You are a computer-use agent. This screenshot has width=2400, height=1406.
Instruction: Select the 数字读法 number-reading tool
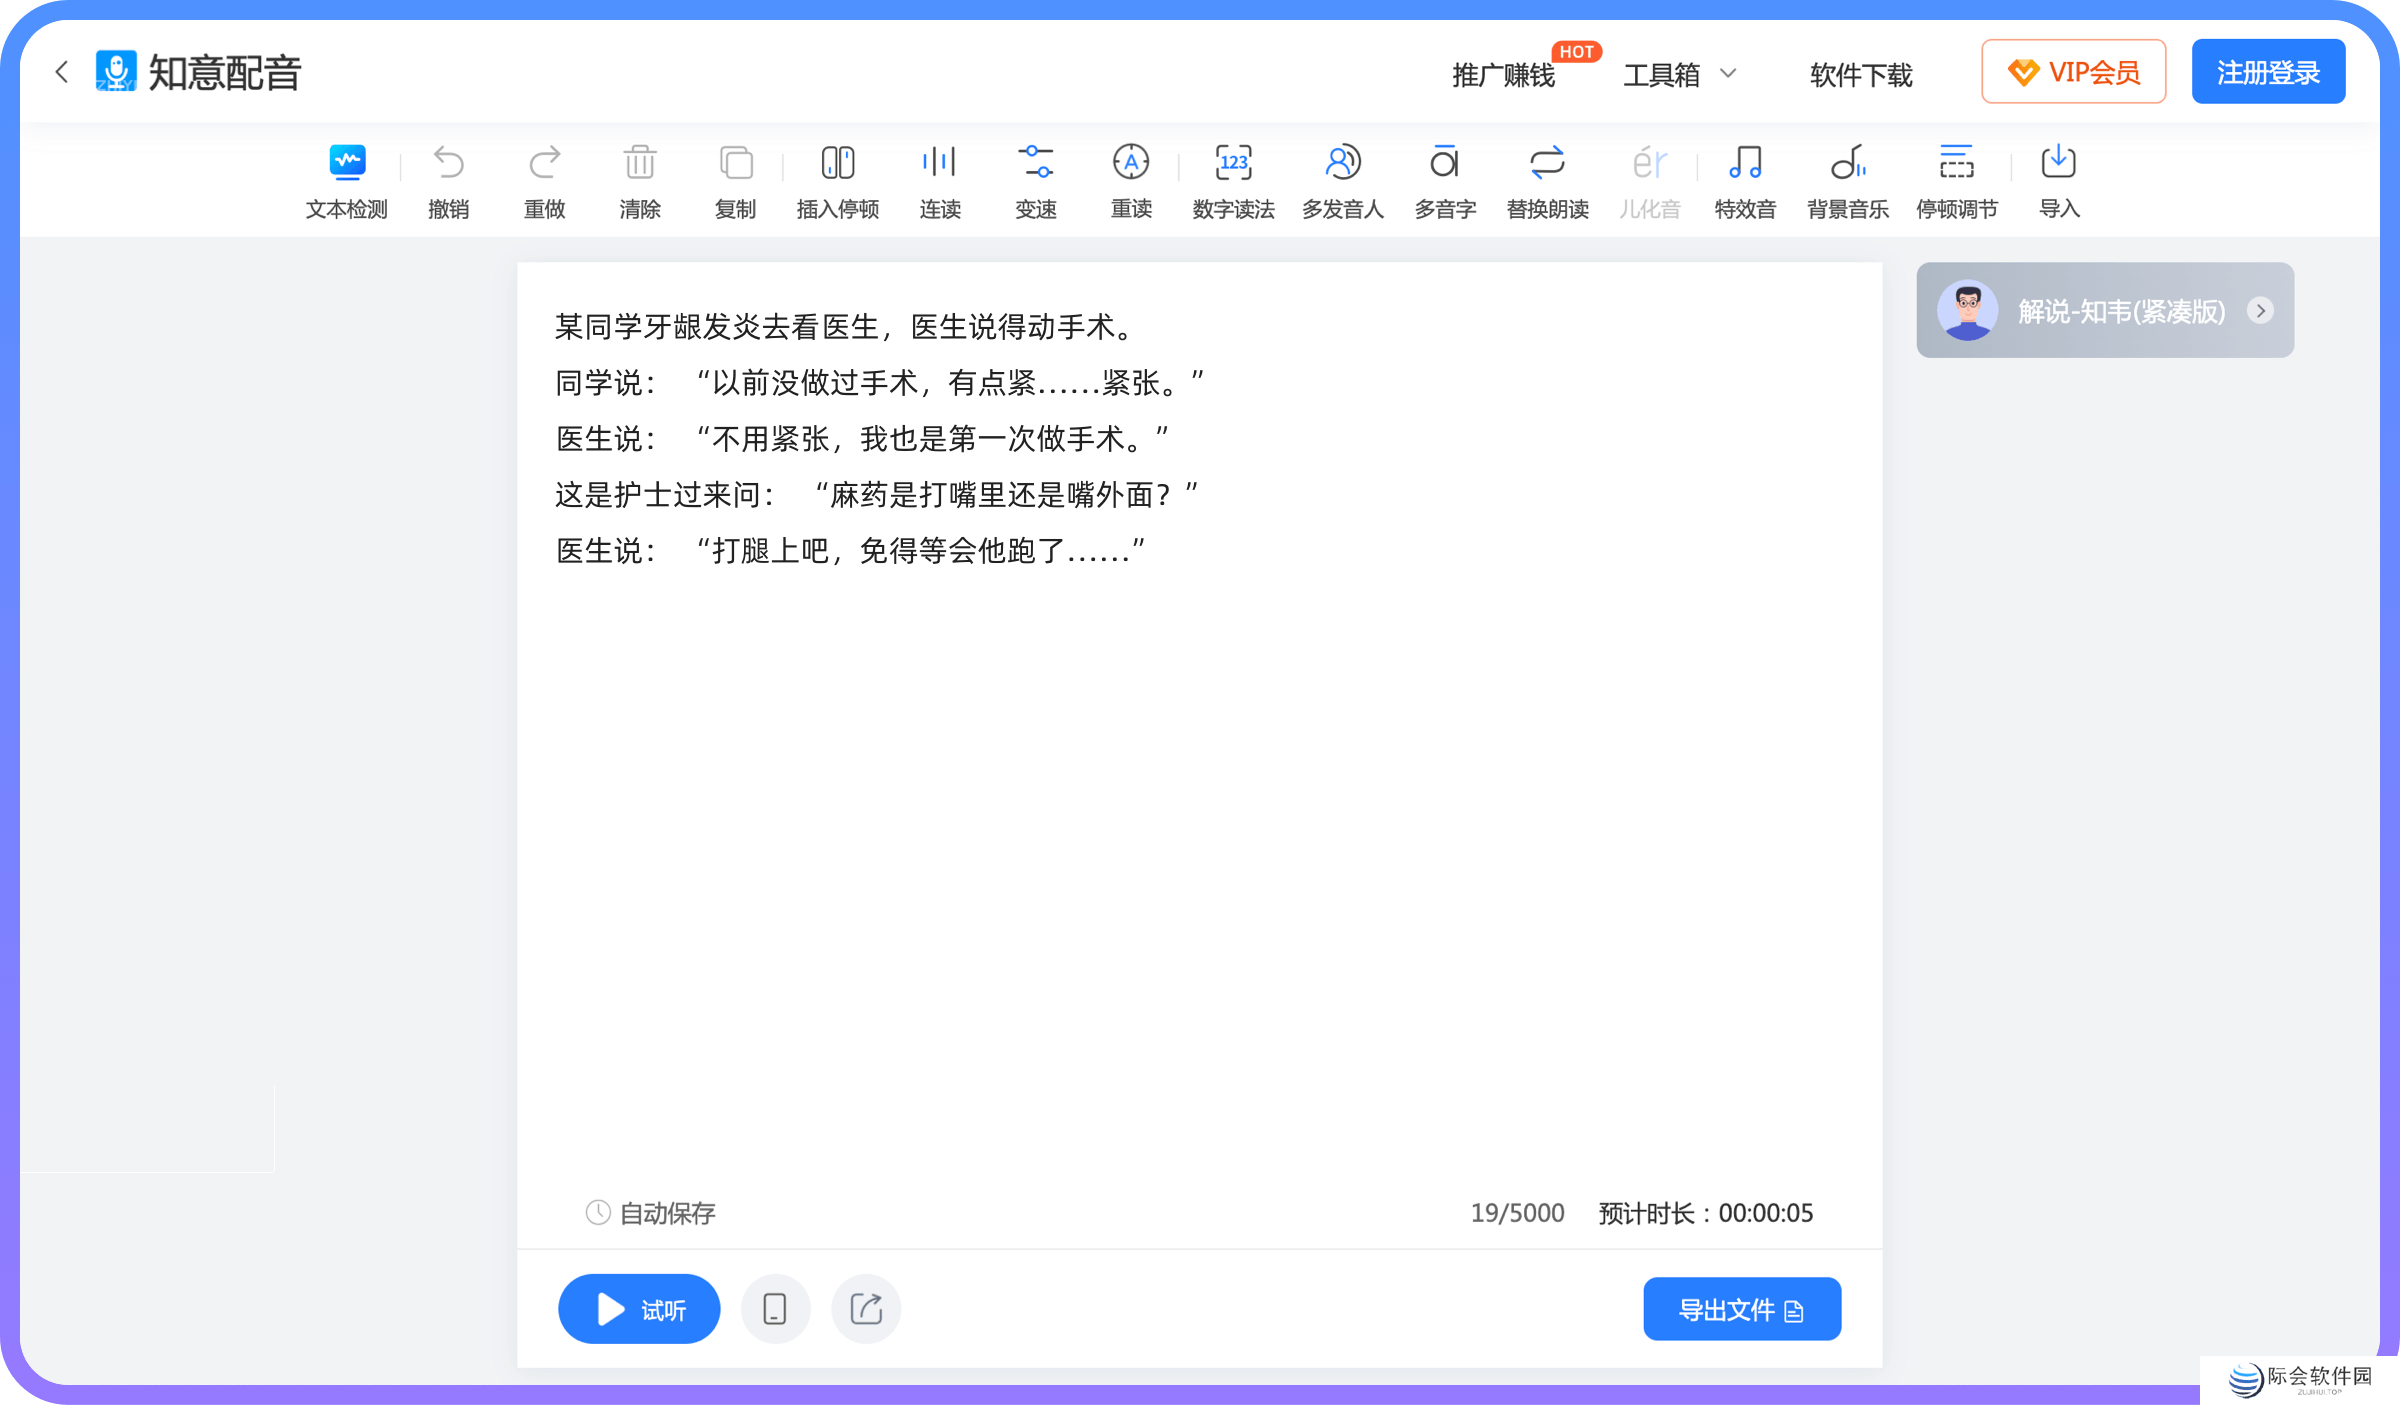pos(1233,180)
